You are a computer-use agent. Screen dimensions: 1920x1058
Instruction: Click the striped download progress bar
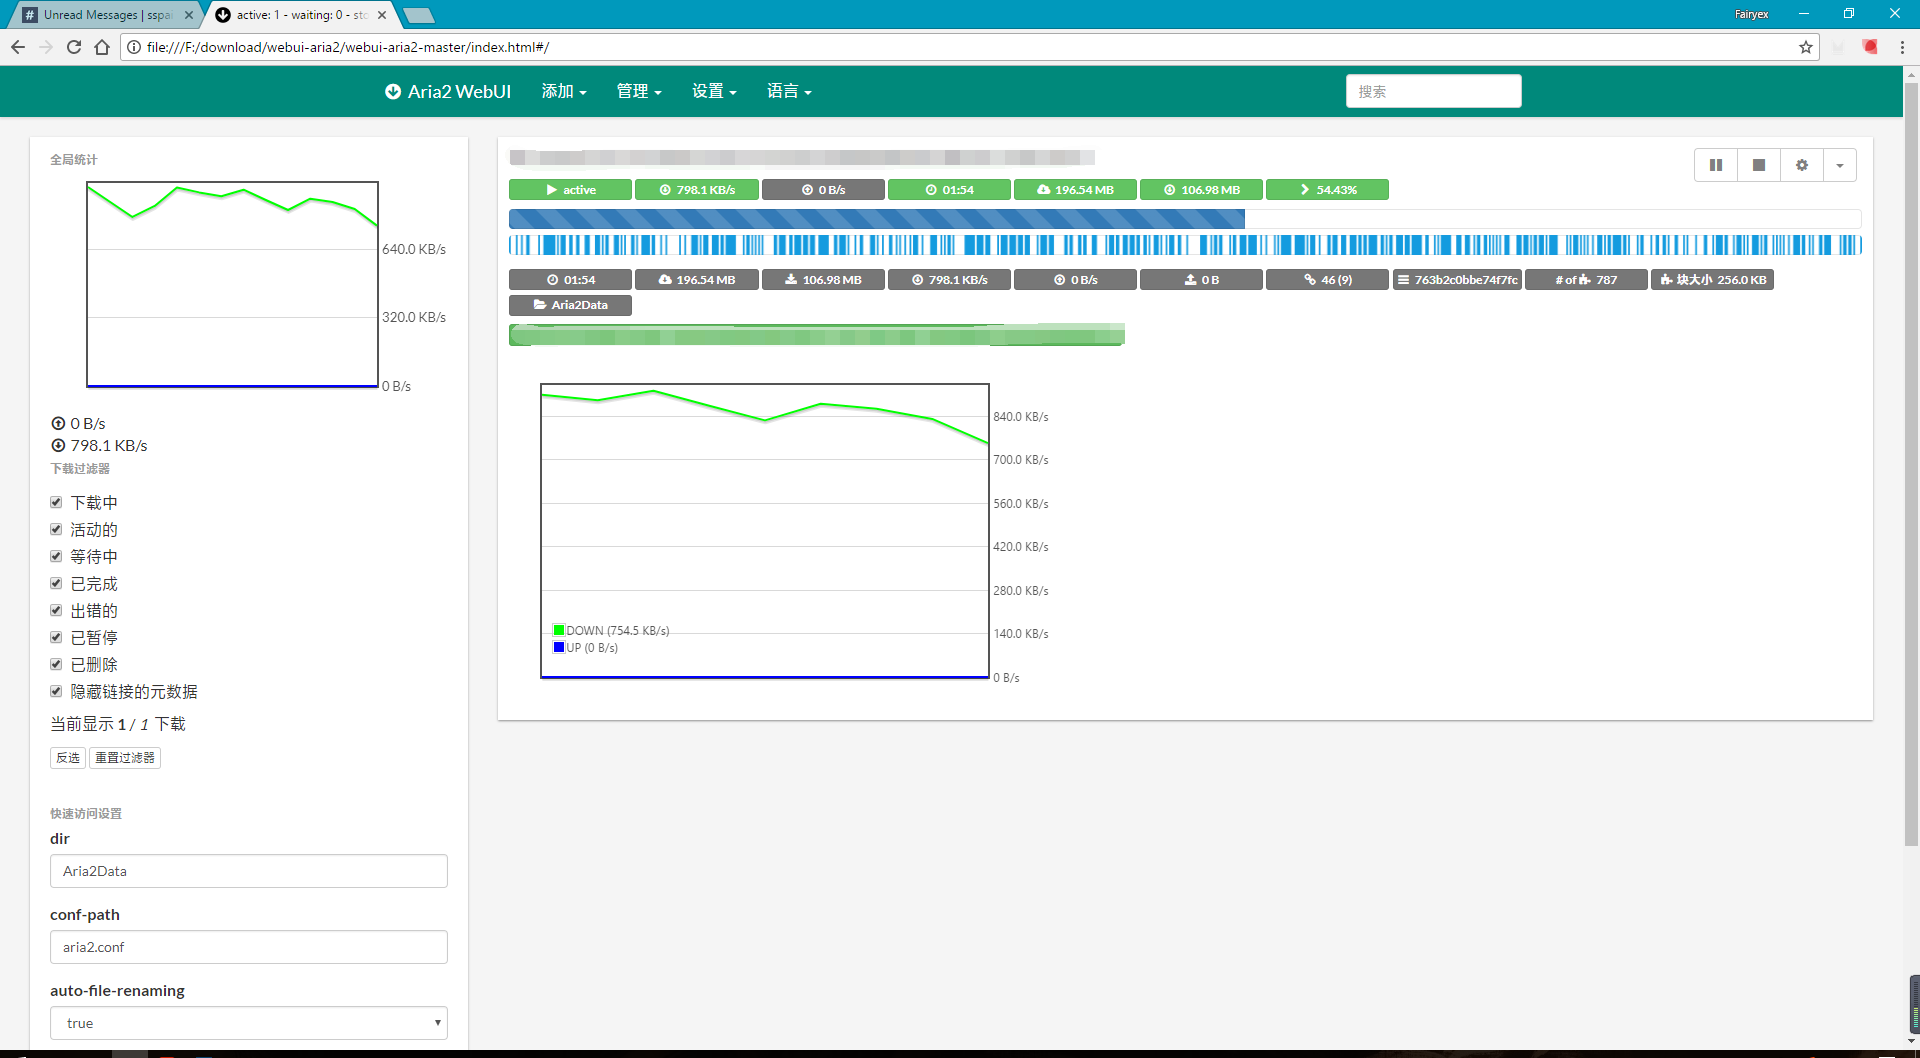[x=876, y=219]
